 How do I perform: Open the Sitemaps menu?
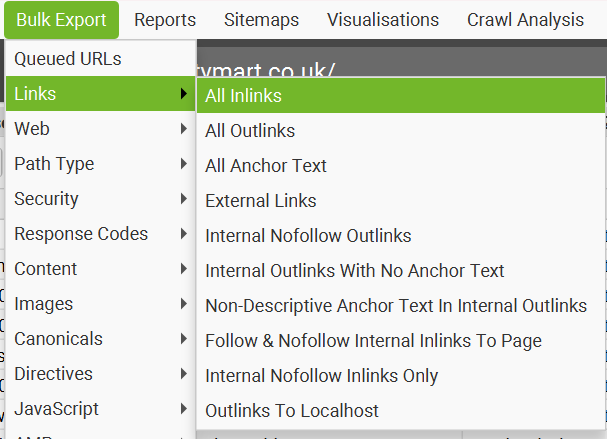point(261,20)
